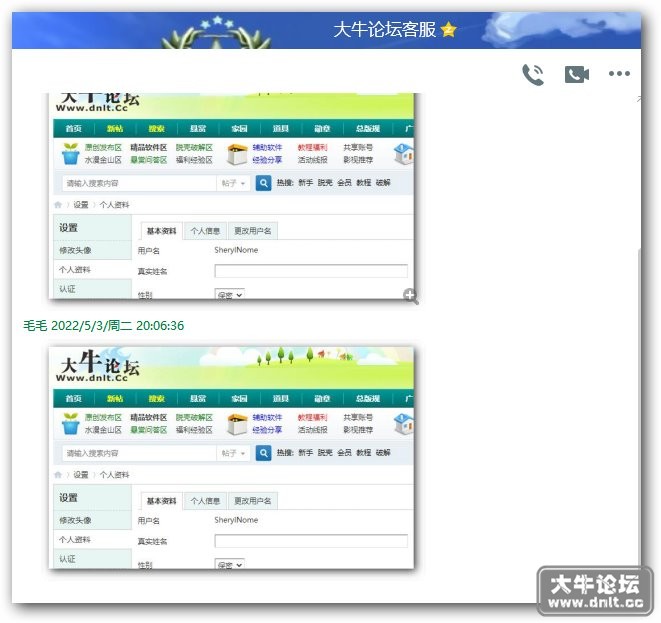661x623 pixels.
Task: Click 真实姓名 field in image above 毛毛's timestamp
Action: coord(311,271)
